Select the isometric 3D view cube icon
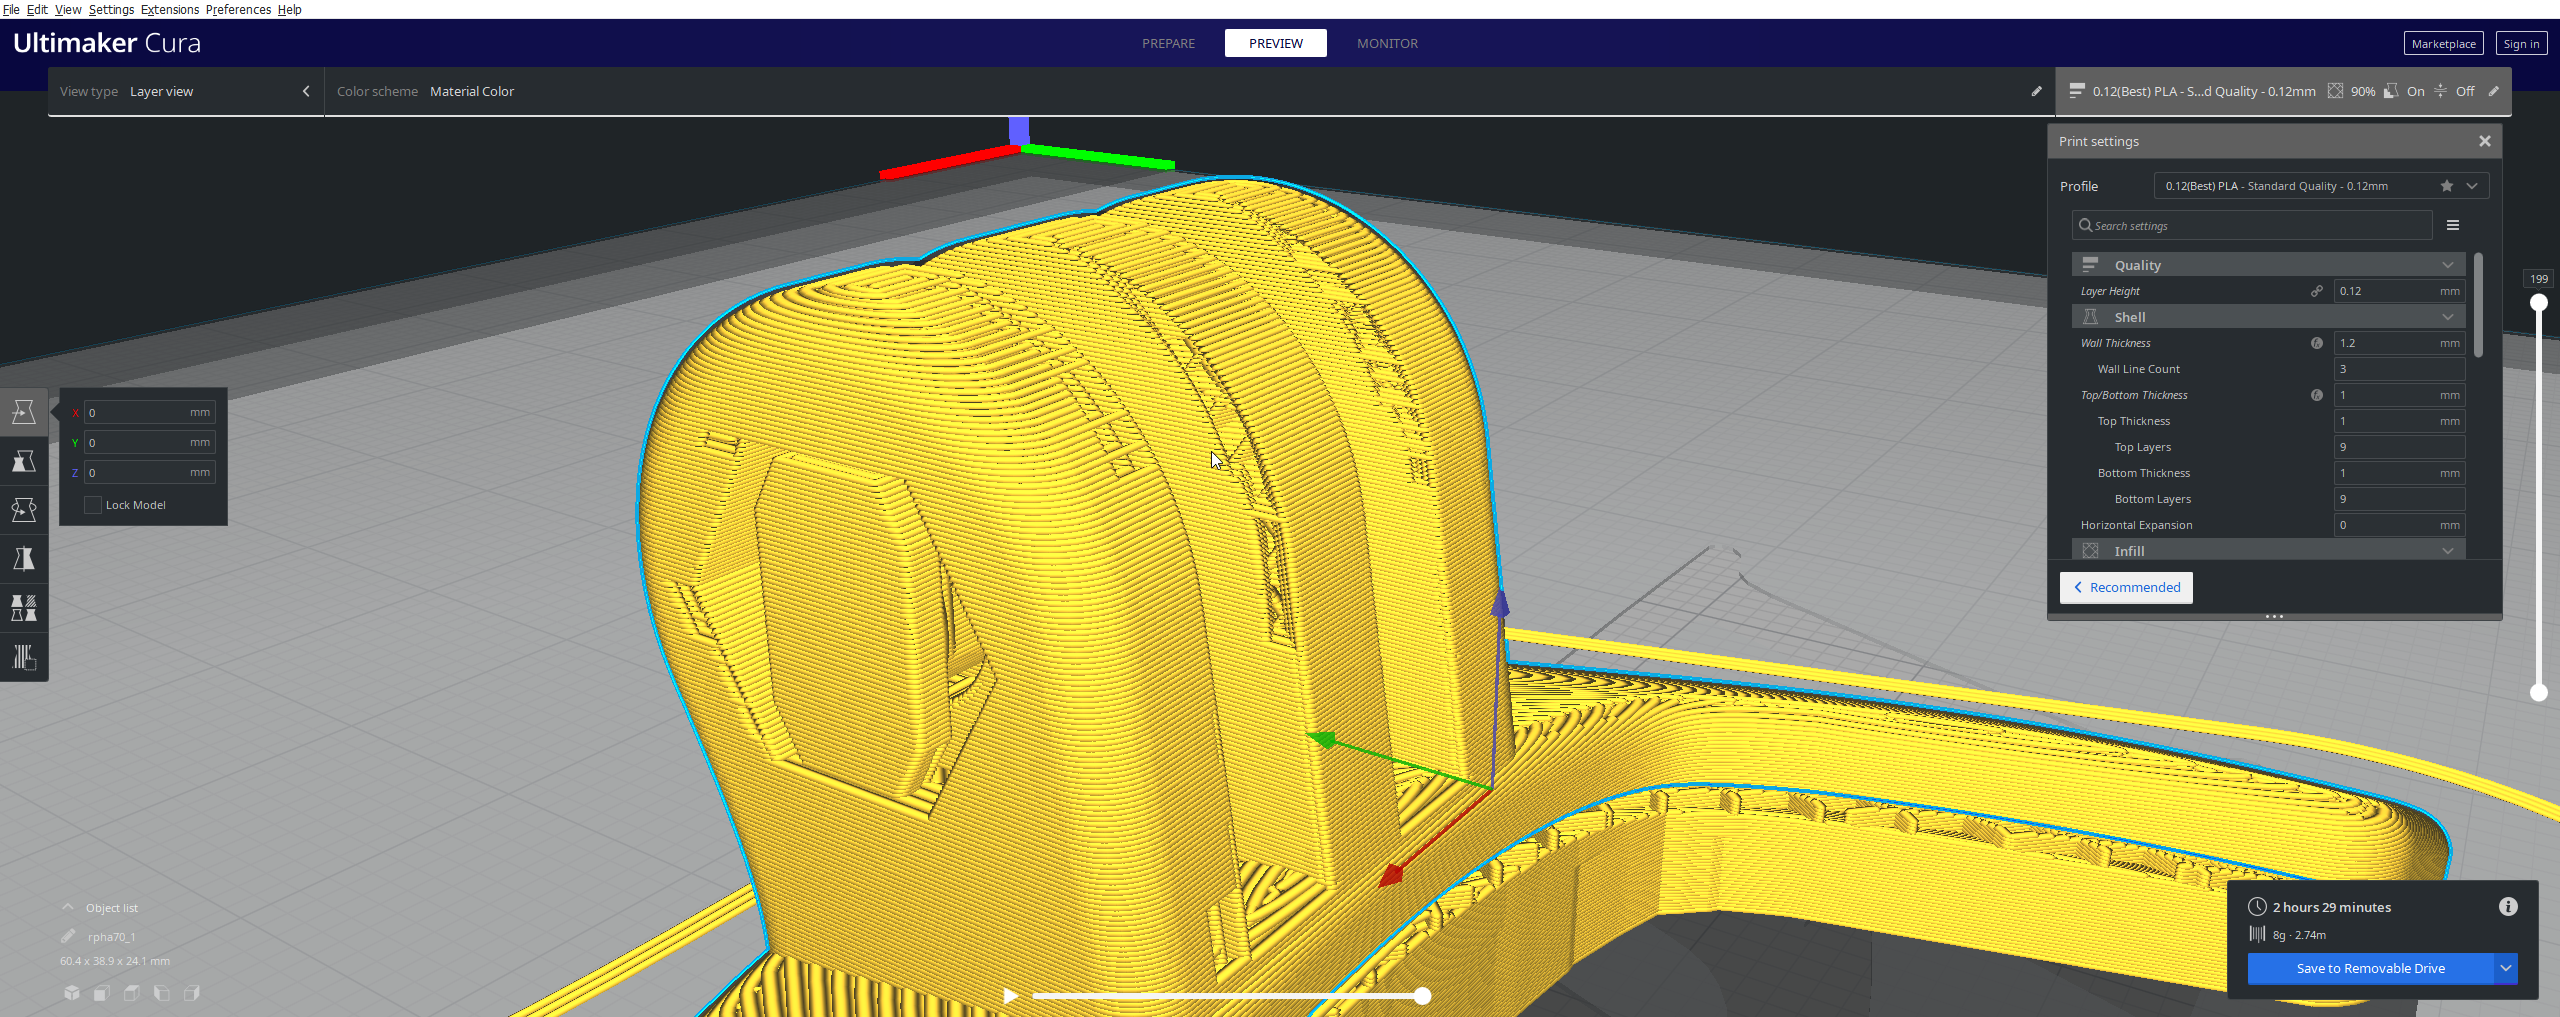The height and width of the screenshot is (1017, 2560). tap(71, 993)
